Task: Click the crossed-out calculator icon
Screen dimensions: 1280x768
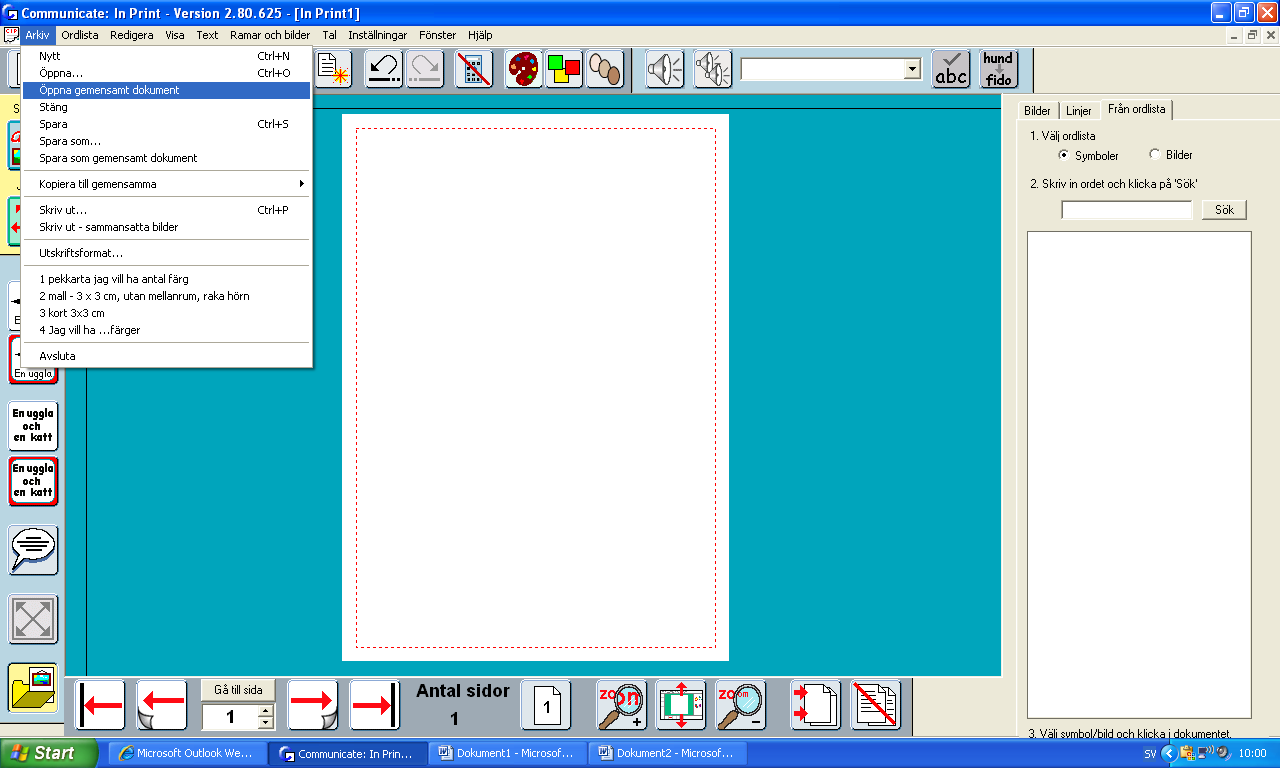Action: (x=473, y=69)
